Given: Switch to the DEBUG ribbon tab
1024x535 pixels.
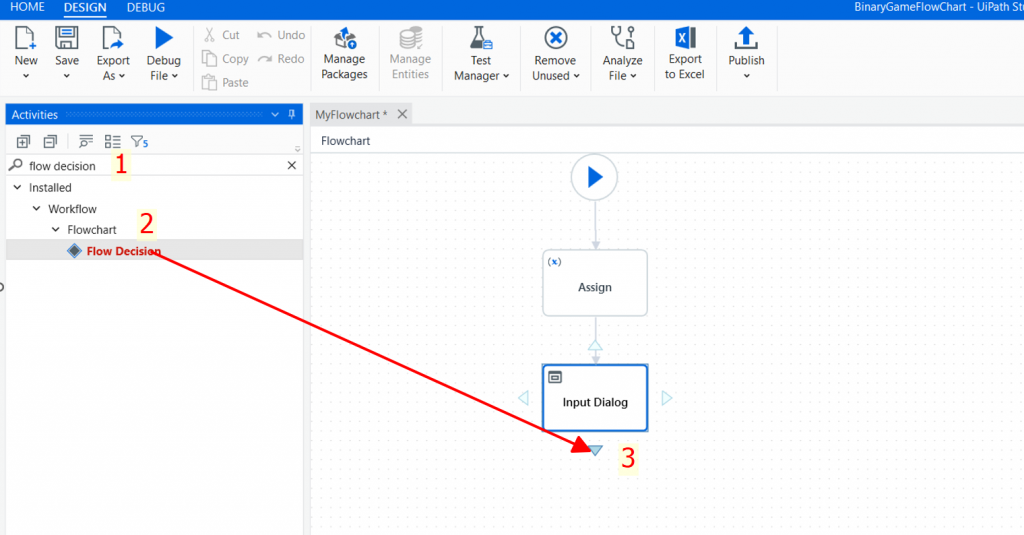Looking at the screenshot, I should pos(146,7).
